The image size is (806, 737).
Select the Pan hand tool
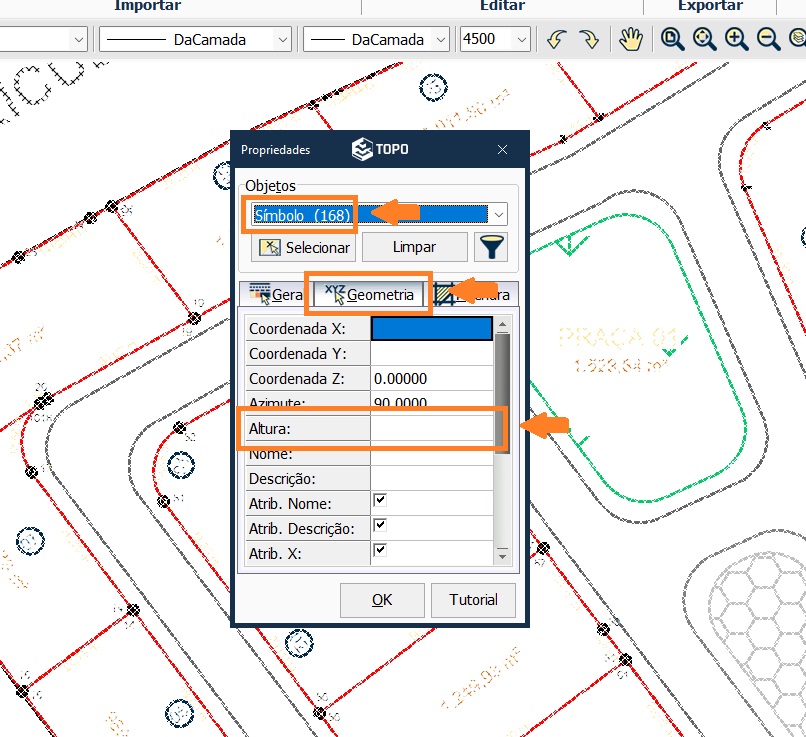tap(629, 40)
